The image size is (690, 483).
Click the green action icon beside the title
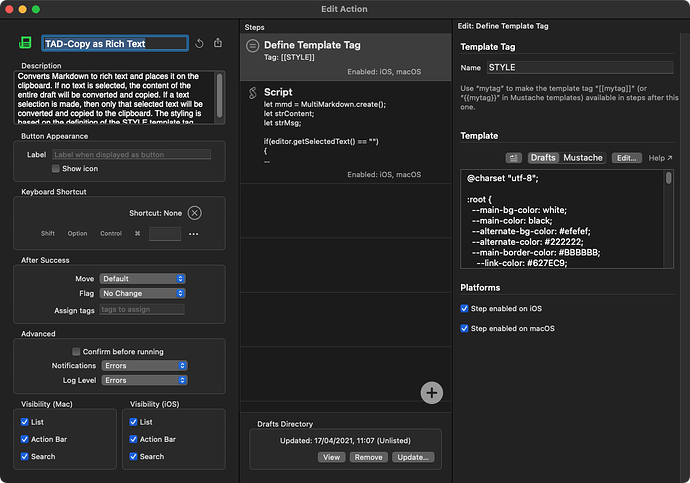[x=26, y=43]
